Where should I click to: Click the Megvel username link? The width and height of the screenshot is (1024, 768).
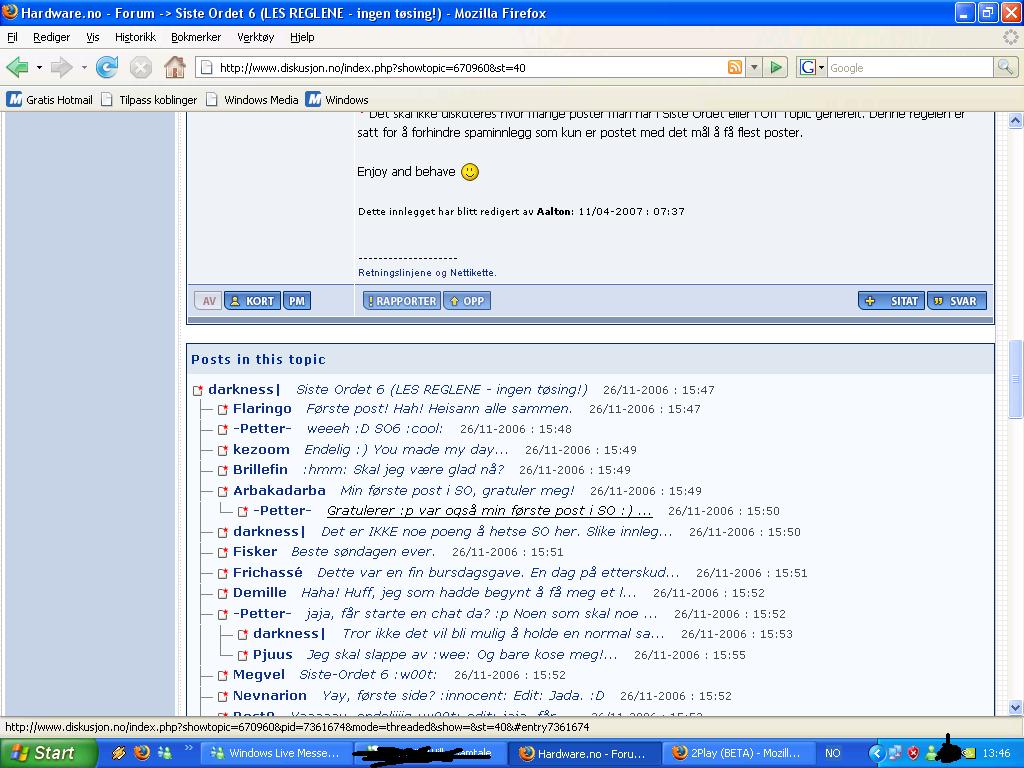259,675
